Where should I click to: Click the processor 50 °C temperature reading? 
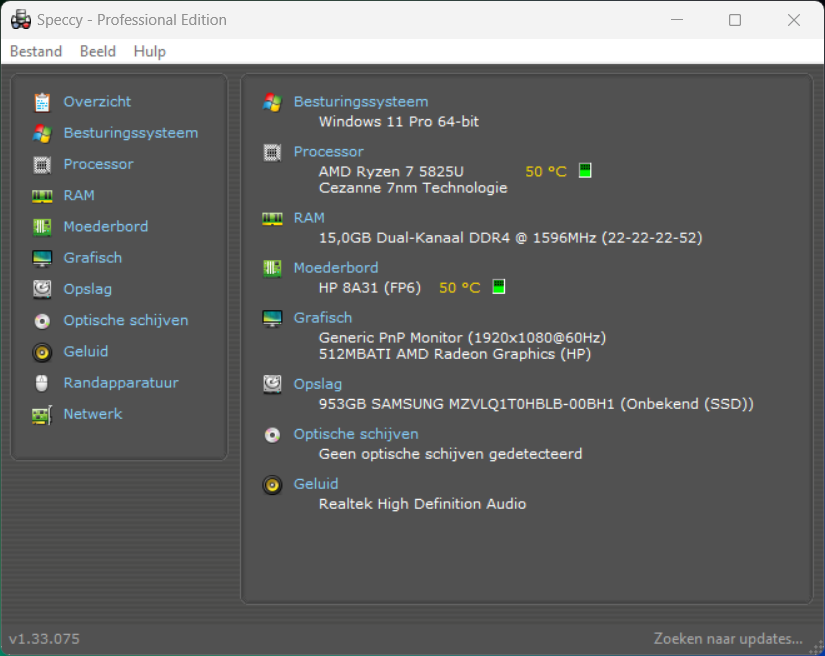546,171
